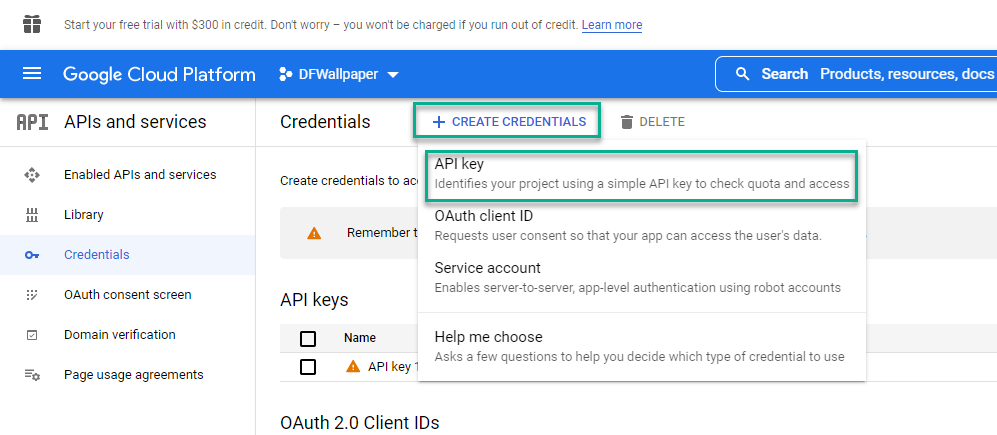Open Domain verification page

[x=120, y=335]
